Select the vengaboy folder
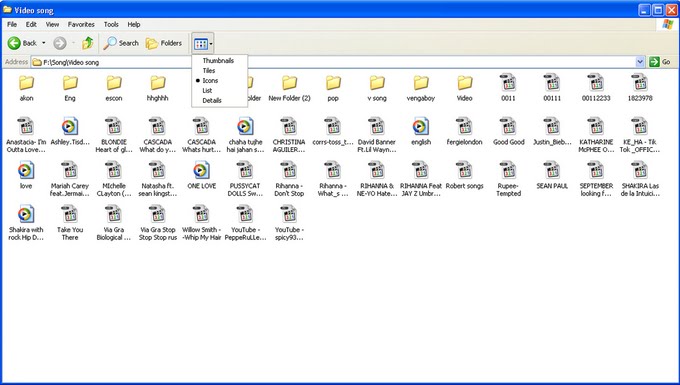680x385 pixels. click(x=421, y=88)
